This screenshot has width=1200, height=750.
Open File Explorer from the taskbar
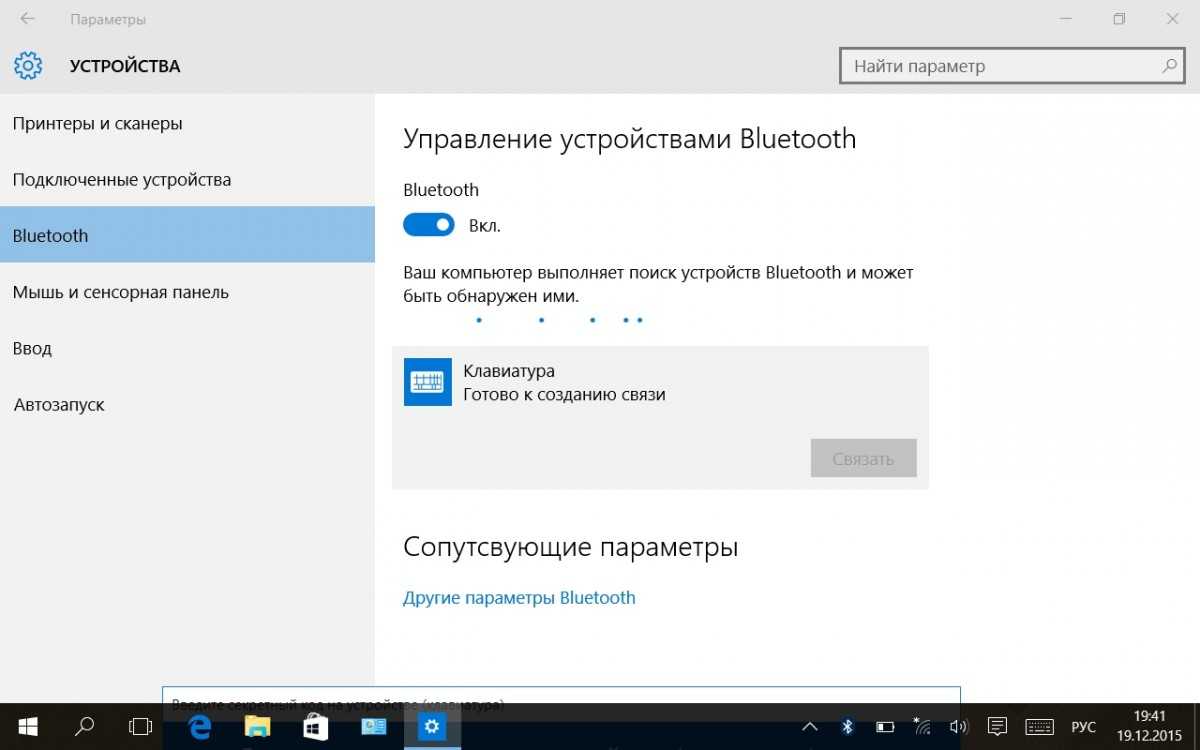258,727
